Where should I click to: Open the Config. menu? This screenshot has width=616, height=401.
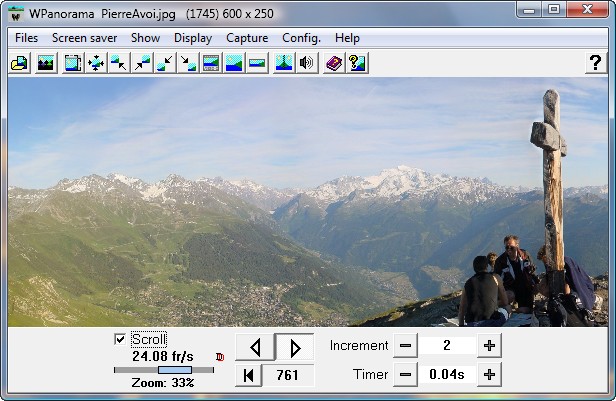click(x=301, y=38)
